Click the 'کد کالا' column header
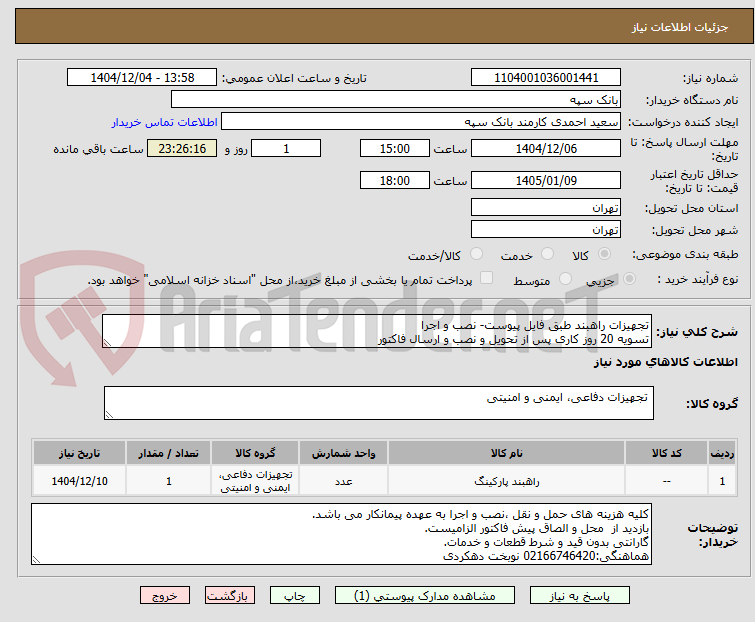This screenshot has height=622, width=755. tap(666, 453)
